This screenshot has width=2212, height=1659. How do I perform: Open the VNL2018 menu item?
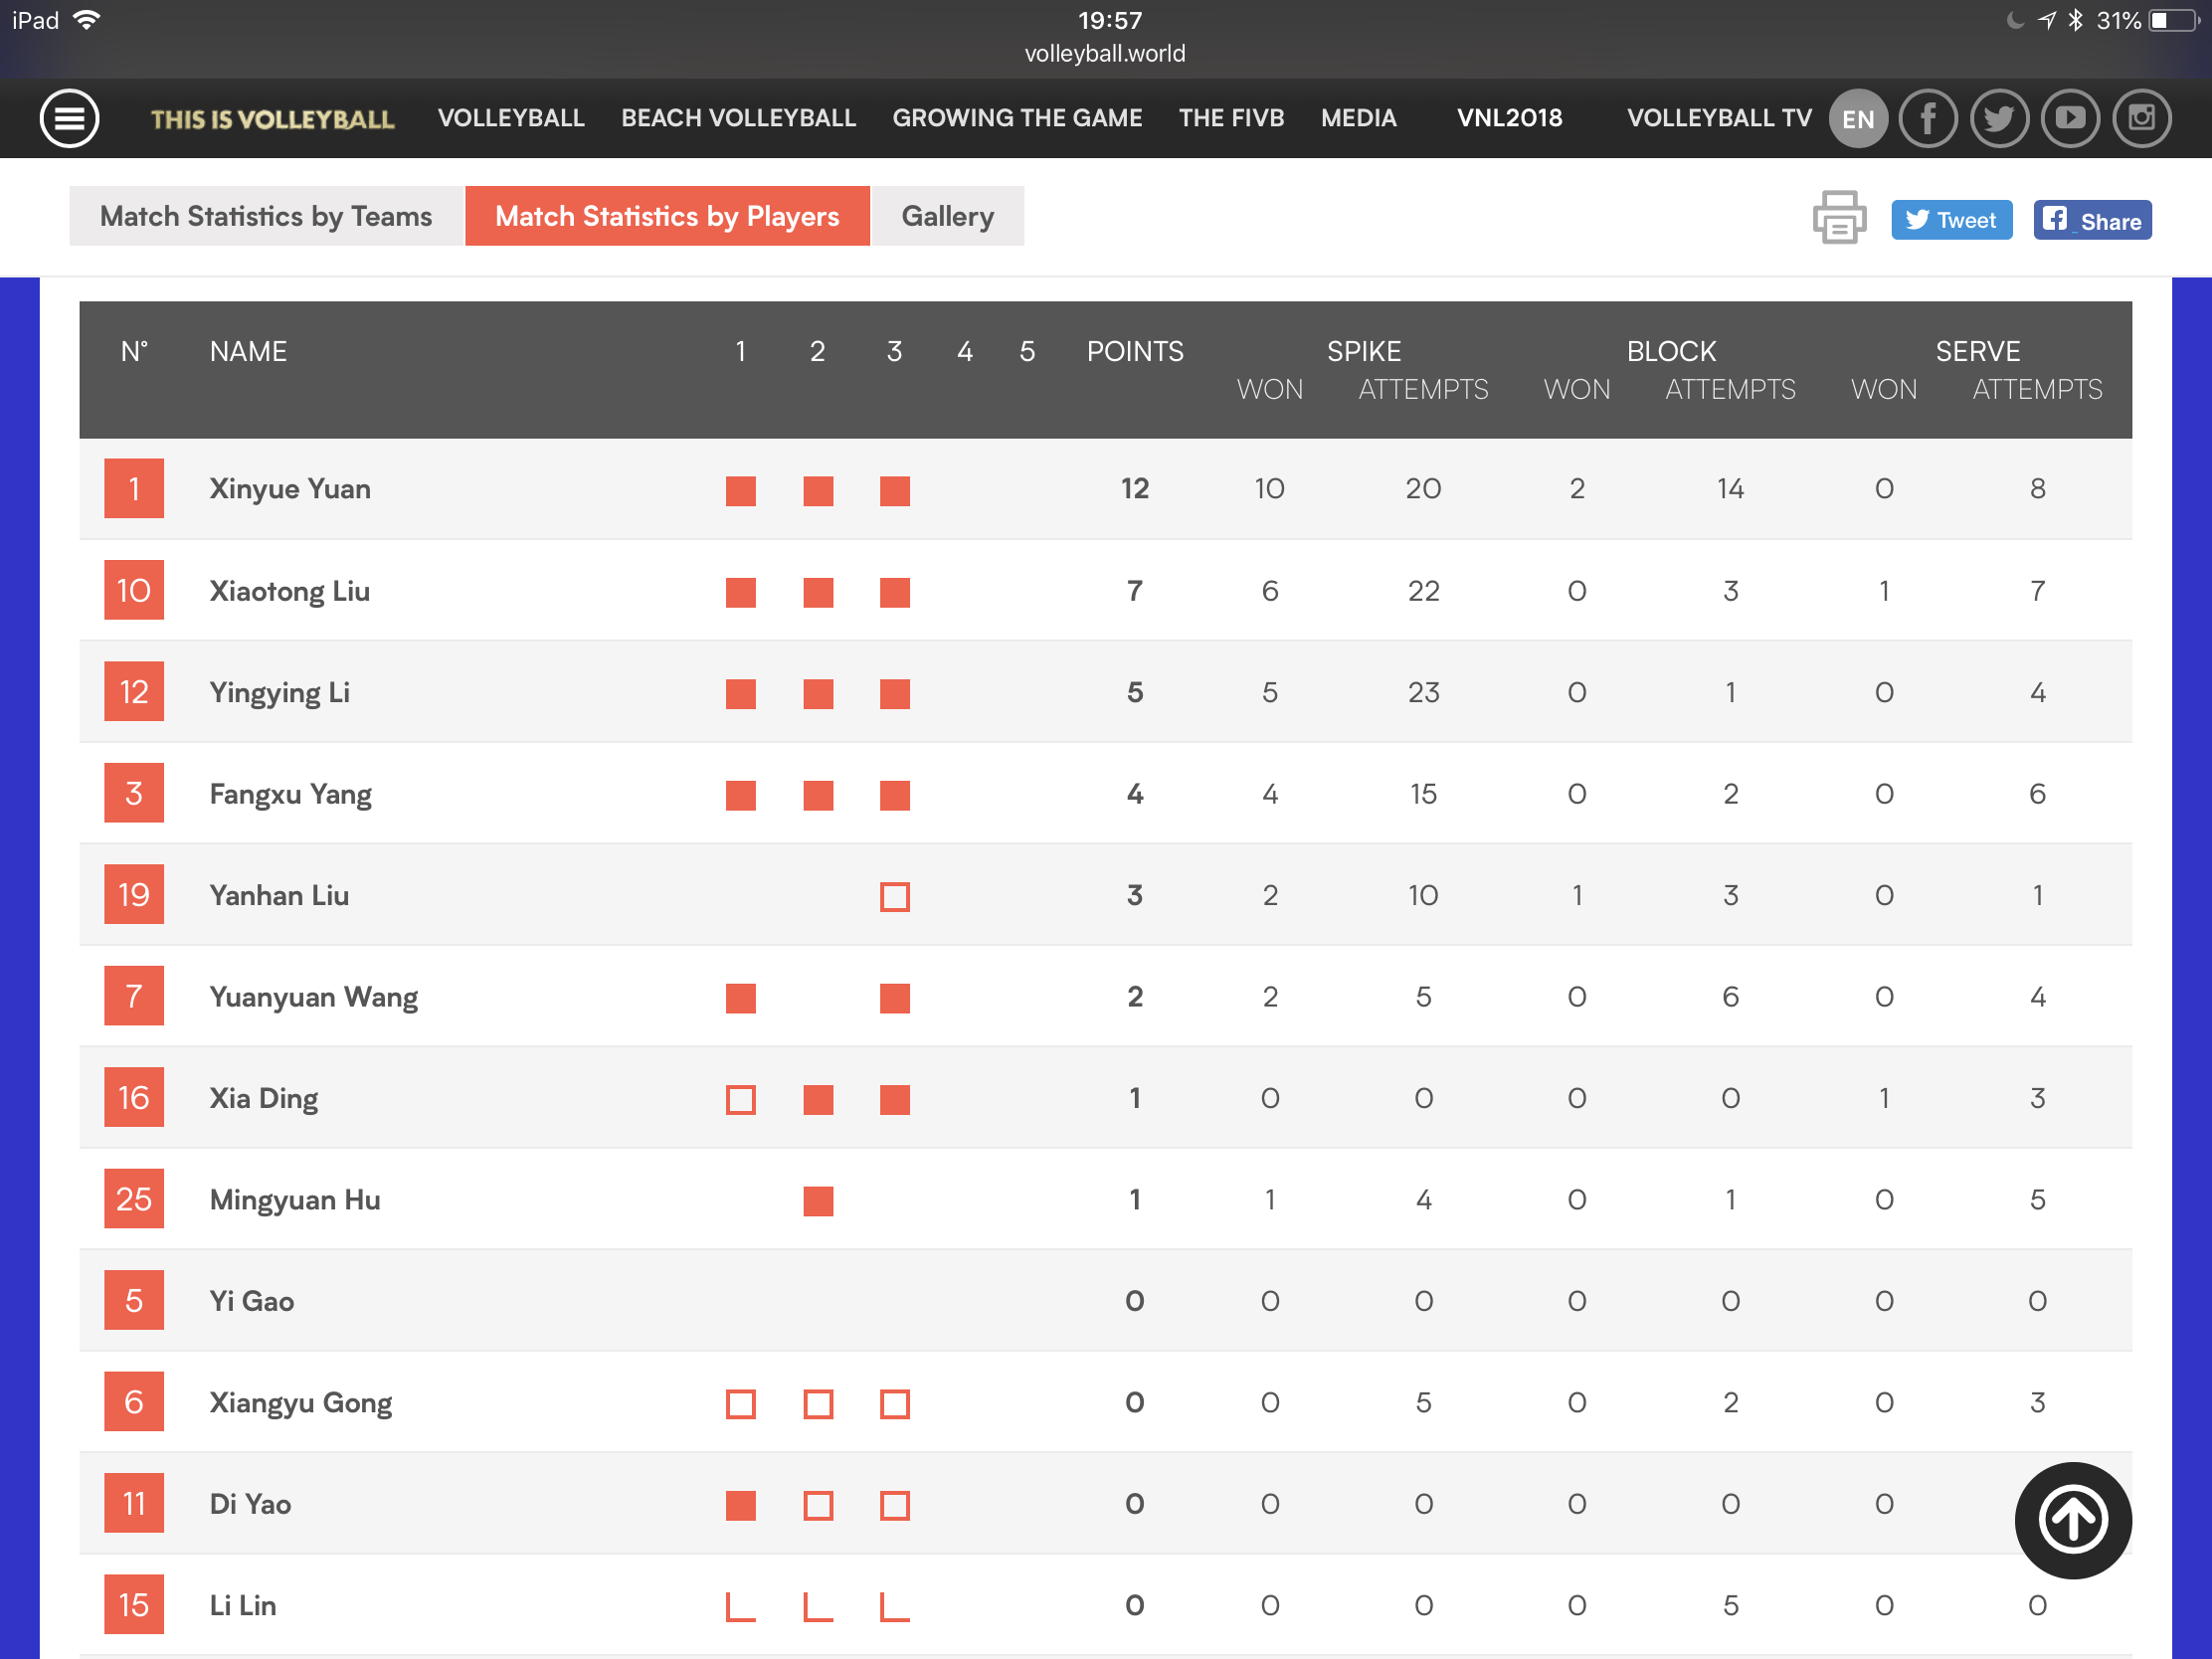pyautogui.click(x=1508, y=118)
